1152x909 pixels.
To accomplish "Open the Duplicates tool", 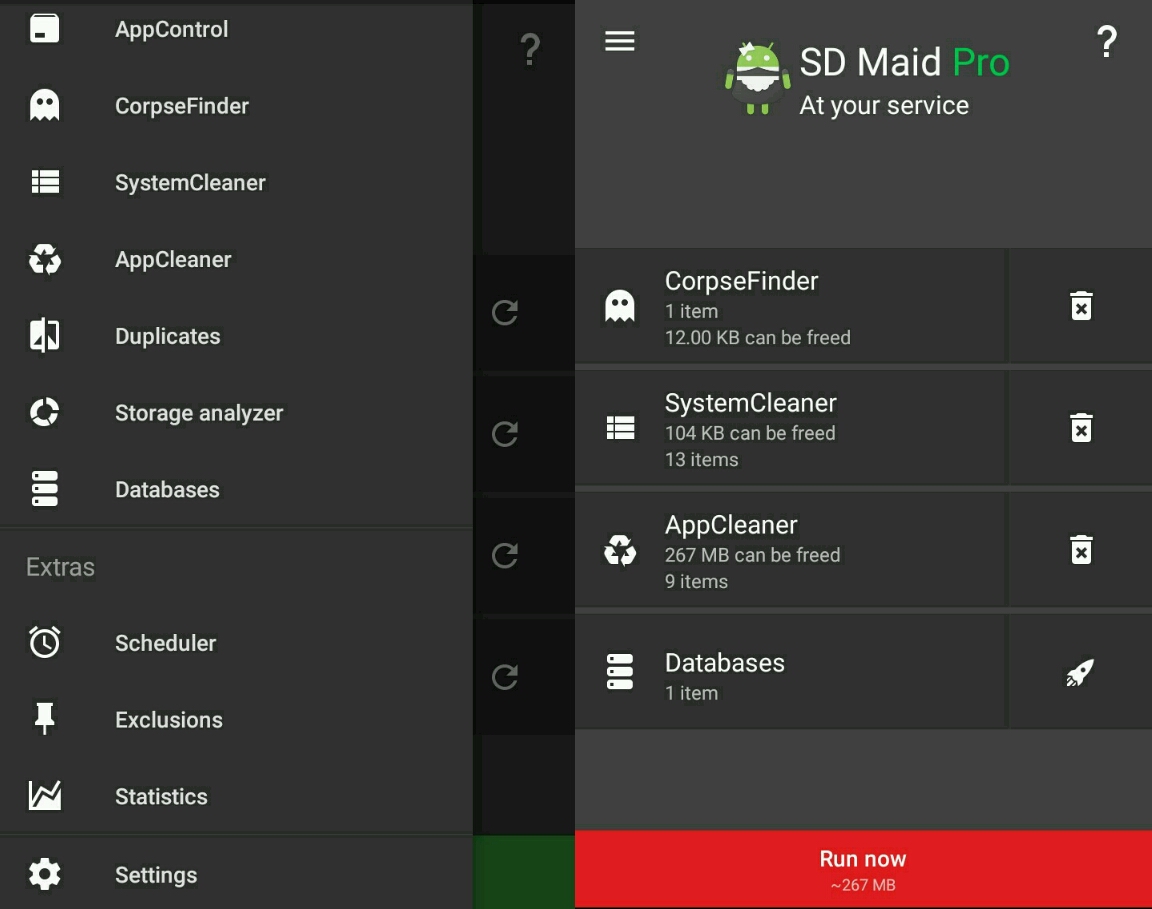I will pos(167,337).
